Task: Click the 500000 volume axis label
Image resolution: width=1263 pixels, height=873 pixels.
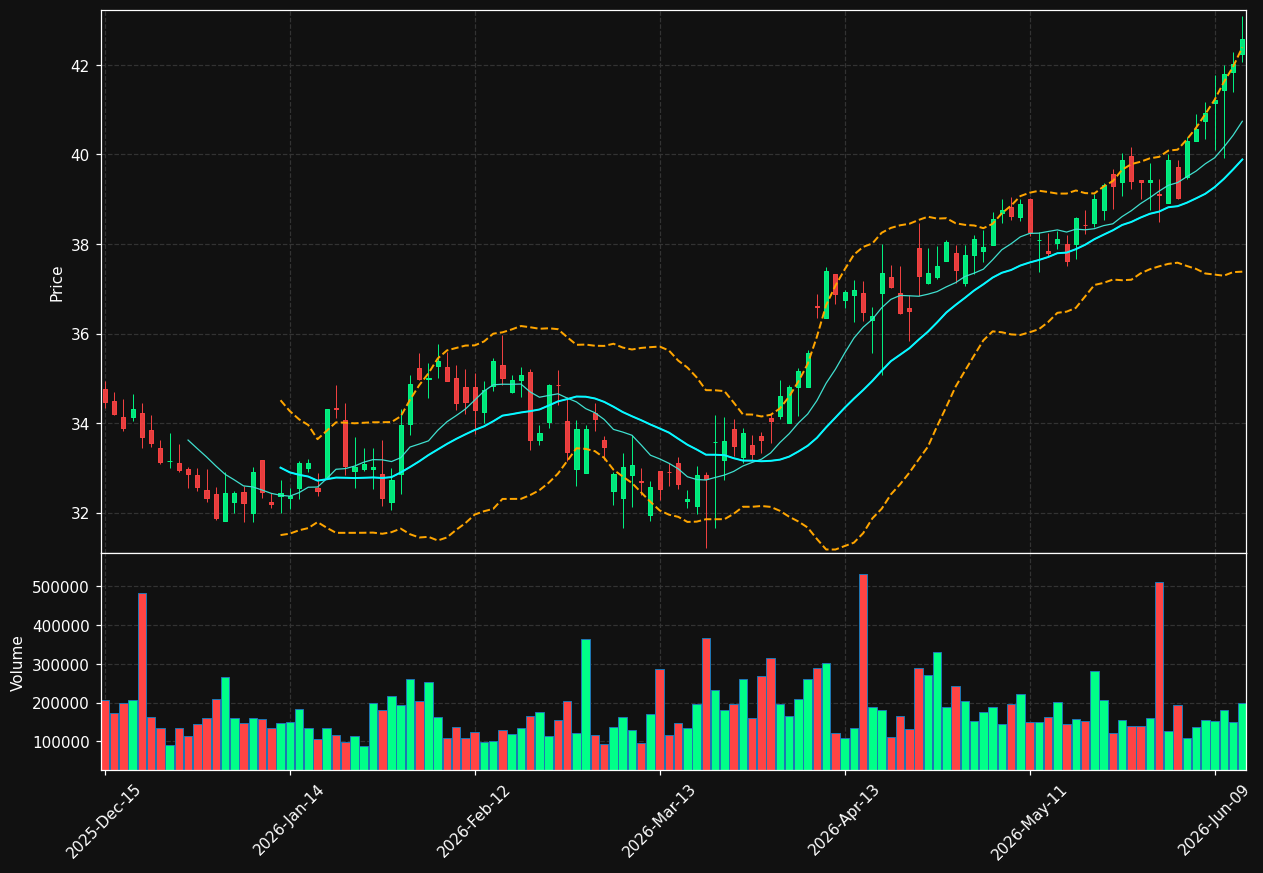Action: (60, 587)
